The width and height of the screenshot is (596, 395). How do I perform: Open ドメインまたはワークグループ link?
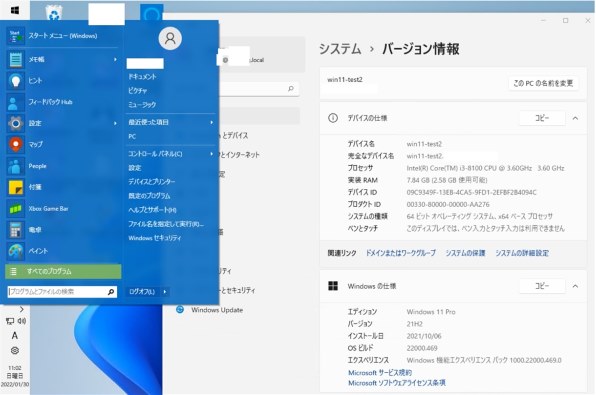[401, 253]
